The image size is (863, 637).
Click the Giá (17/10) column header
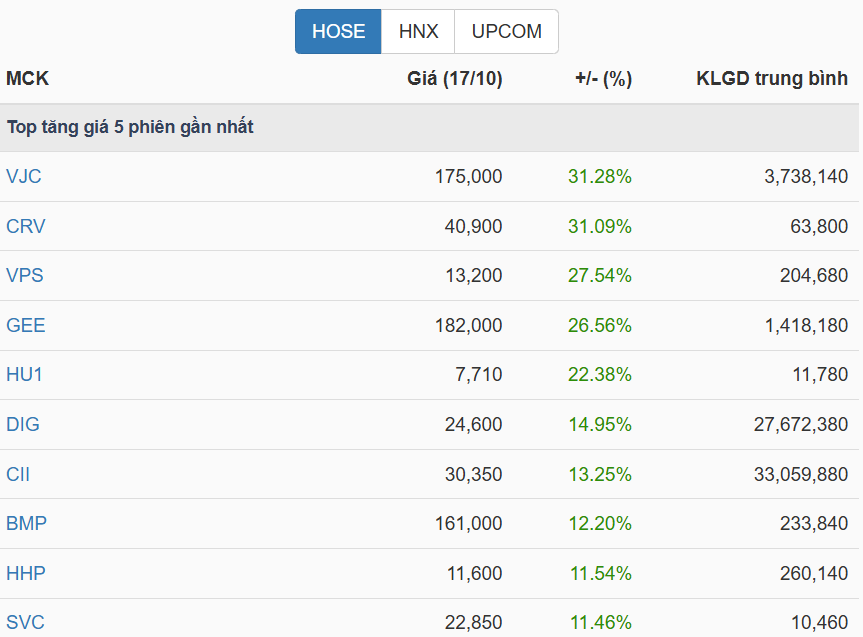coord(455,79)
